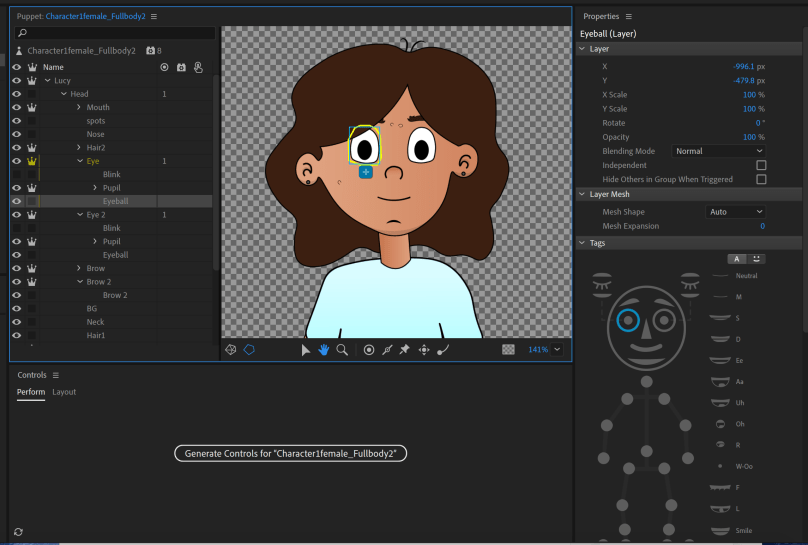
Task: Expand the Brow group
Action: pos(79,268)
